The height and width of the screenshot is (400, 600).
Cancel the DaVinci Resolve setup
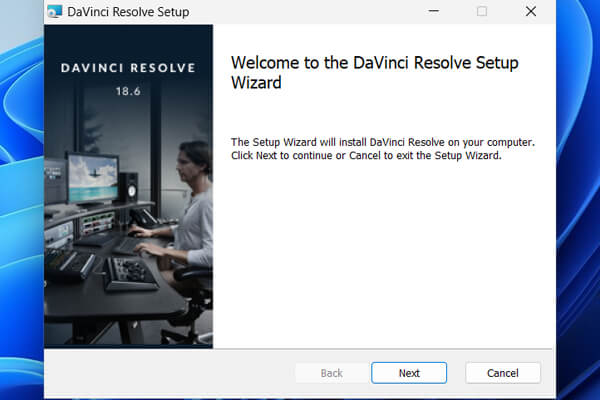click(503, 373)
